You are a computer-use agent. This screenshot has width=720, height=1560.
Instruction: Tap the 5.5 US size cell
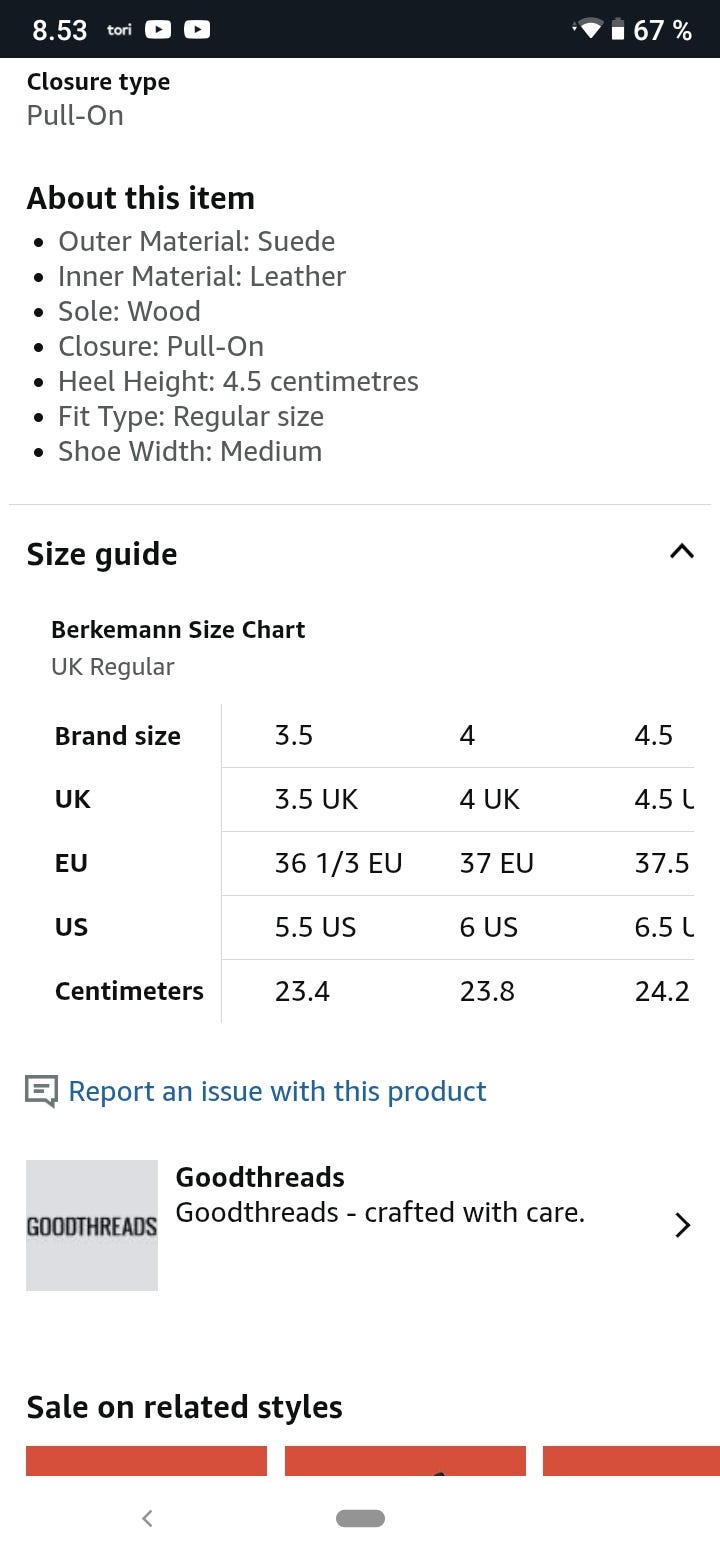(315, 927)
